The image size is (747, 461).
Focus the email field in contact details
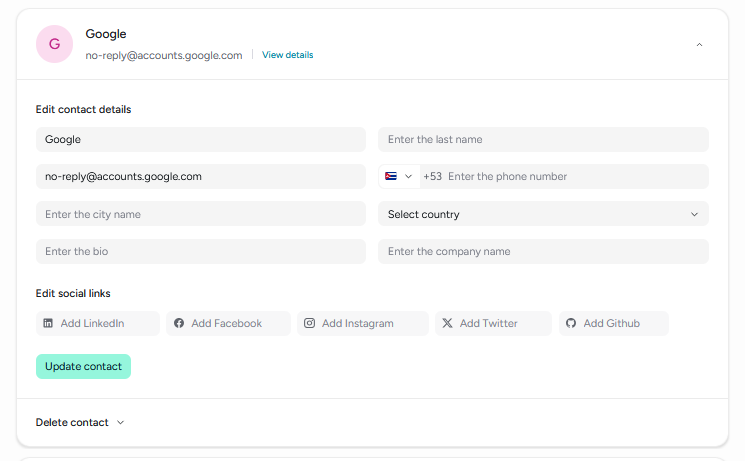pyautogui.click(x=201, y=177)
